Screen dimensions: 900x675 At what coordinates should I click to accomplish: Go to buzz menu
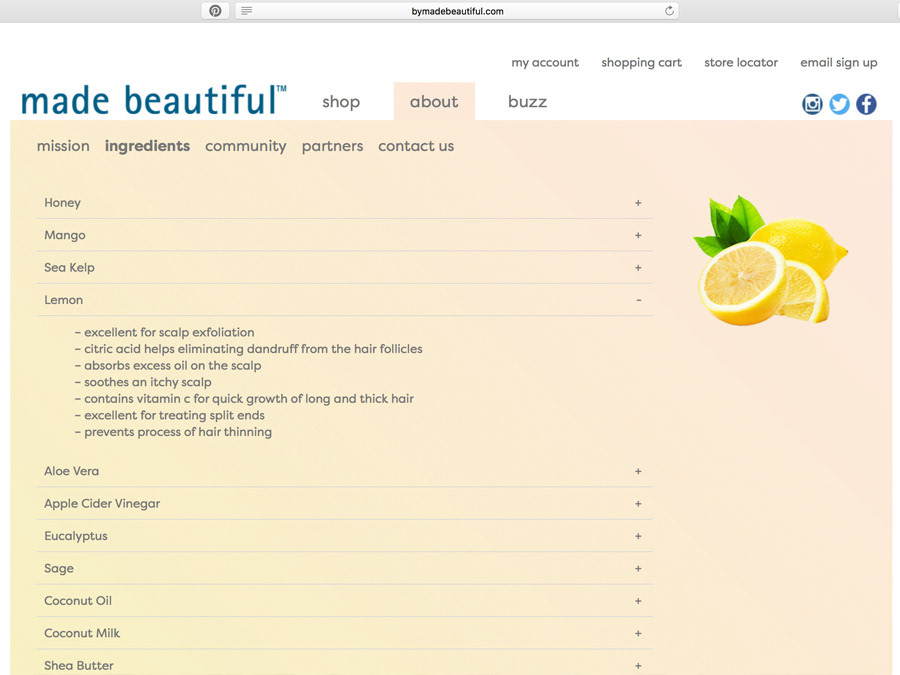click(527, 102)
